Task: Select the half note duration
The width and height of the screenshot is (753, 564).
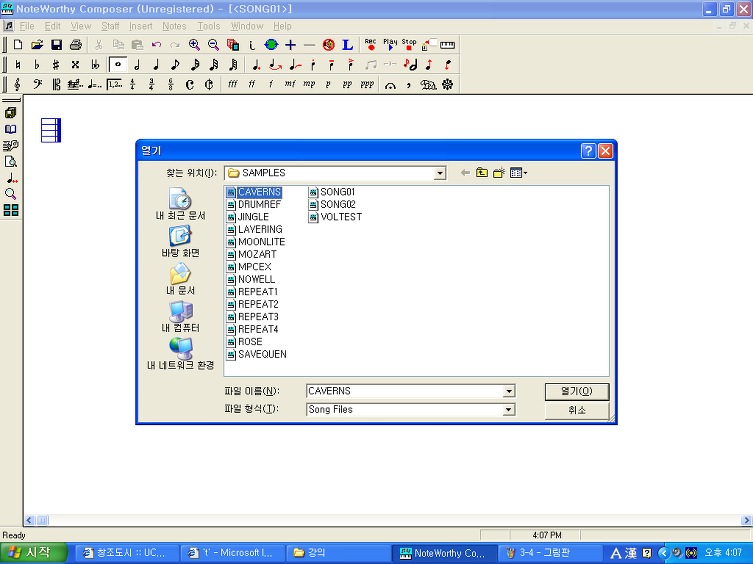Action: coord(137,64)
